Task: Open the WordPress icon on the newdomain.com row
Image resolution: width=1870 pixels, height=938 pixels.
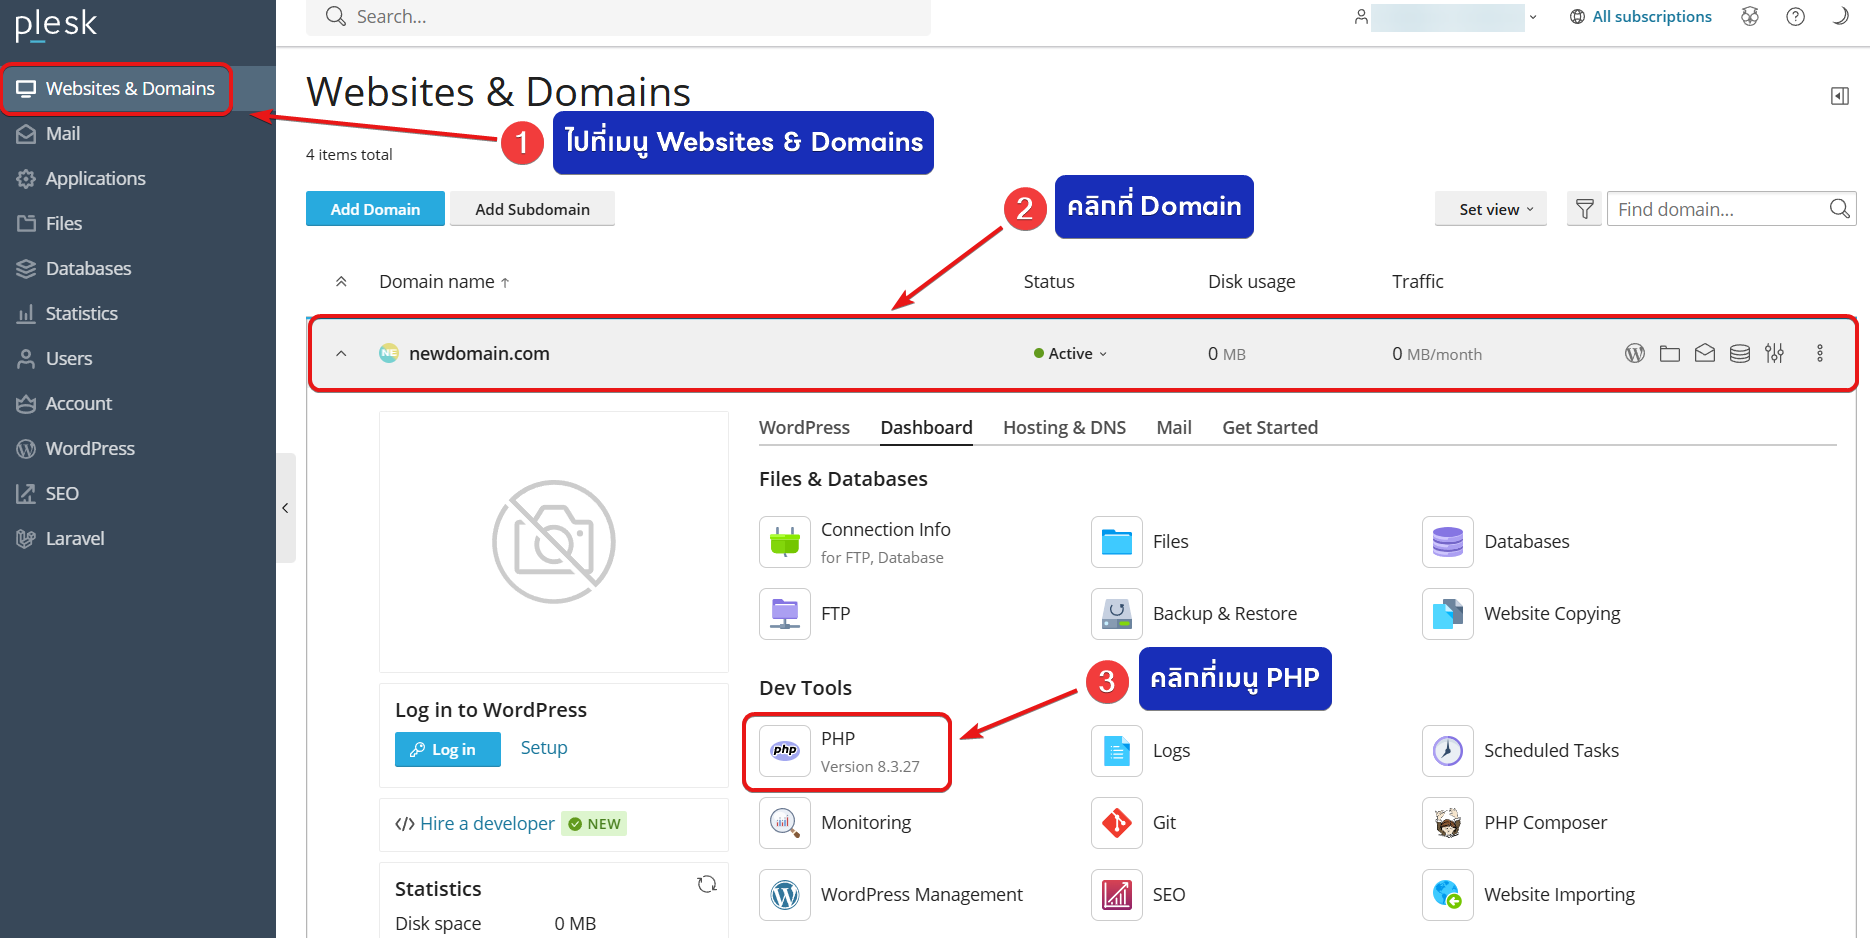Action: [x=1634, y=353]
